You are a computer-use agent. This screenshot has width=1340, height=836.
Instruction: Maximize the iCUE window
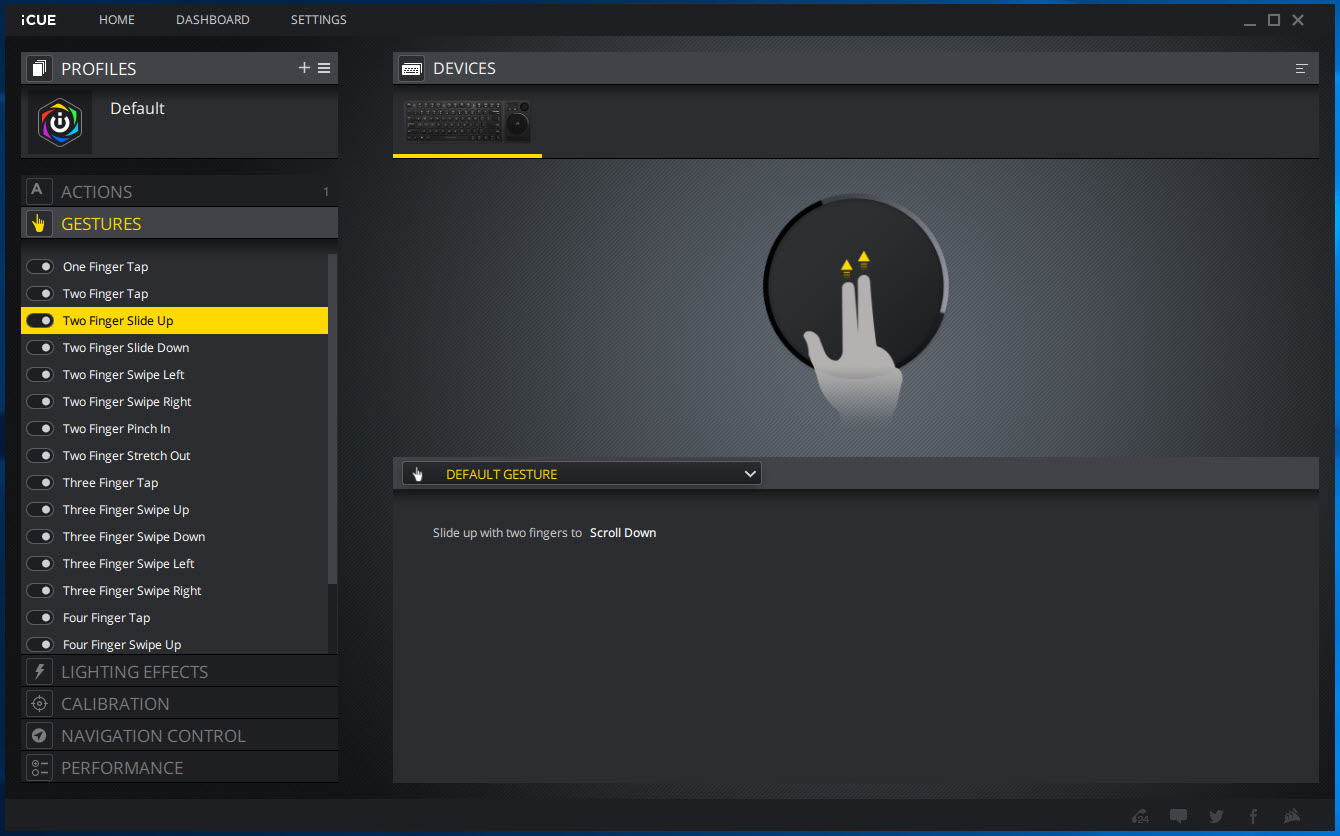click(1274, 20)
